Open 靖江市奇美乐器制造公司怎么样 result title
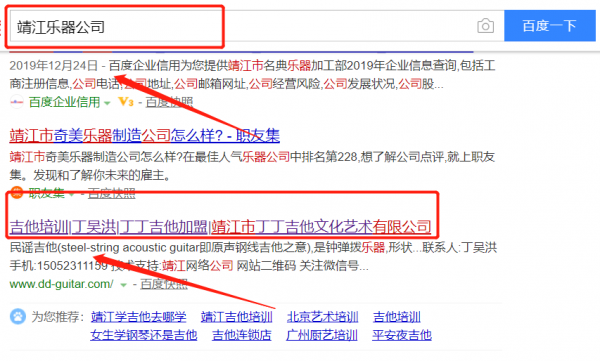This screenshot has width=600, height=361. 145,136
